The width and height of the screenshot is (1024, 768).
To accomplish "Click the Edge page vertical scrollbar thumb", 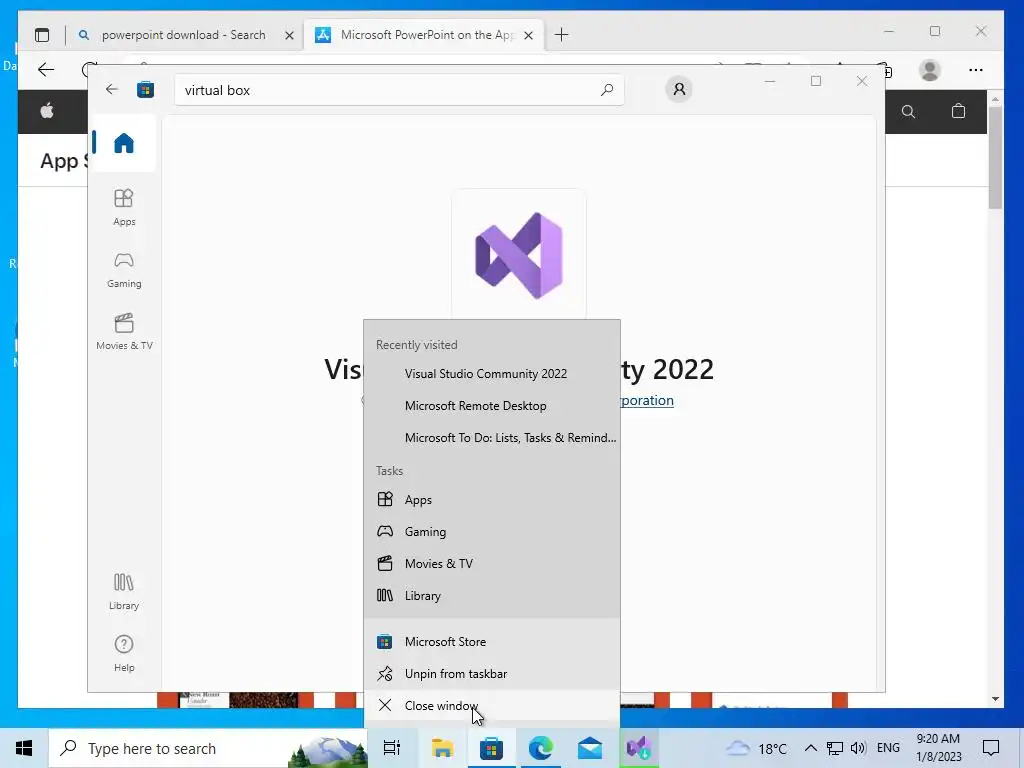I will coord(995,157).
